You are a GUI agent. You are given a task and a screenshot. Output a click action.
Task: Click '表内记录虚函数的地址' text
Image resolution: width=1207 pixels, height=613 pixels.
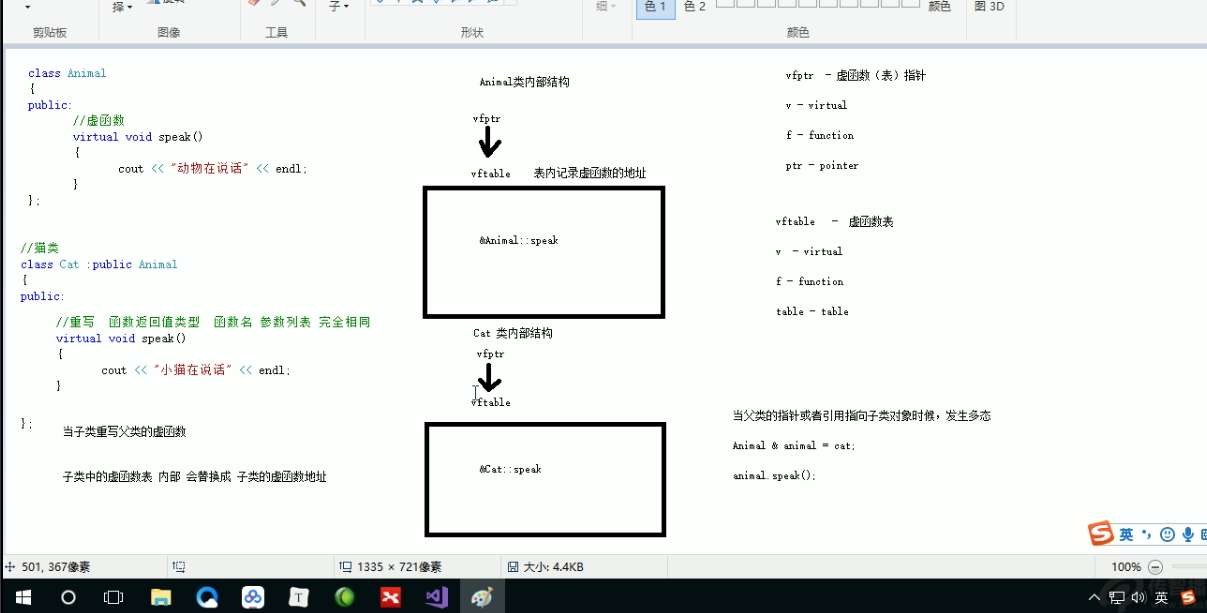coord(590,173)
